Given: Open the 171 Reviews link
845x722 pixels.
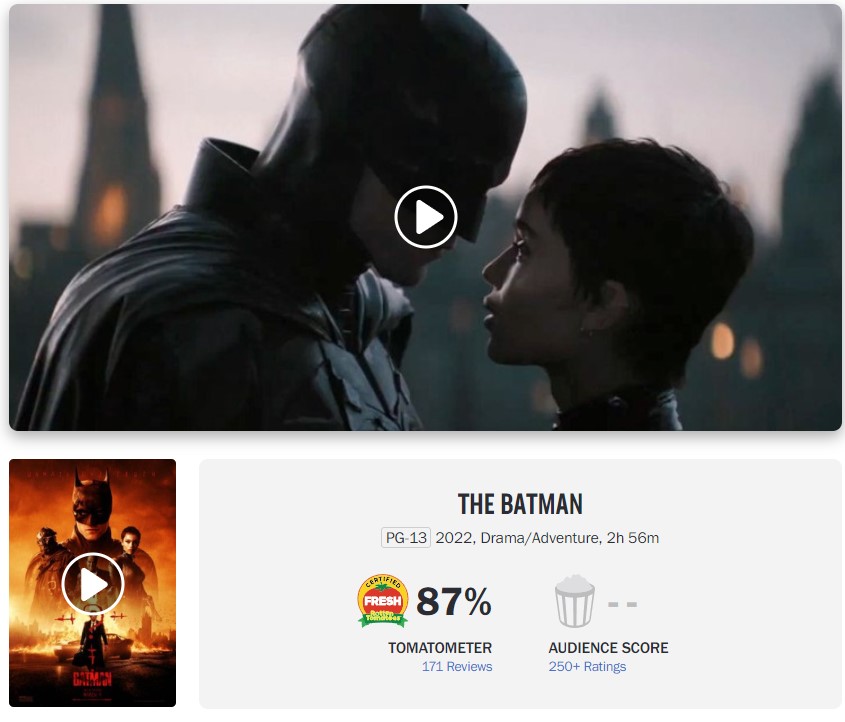Looking at the screenshot, I should [x=457, y=667].
